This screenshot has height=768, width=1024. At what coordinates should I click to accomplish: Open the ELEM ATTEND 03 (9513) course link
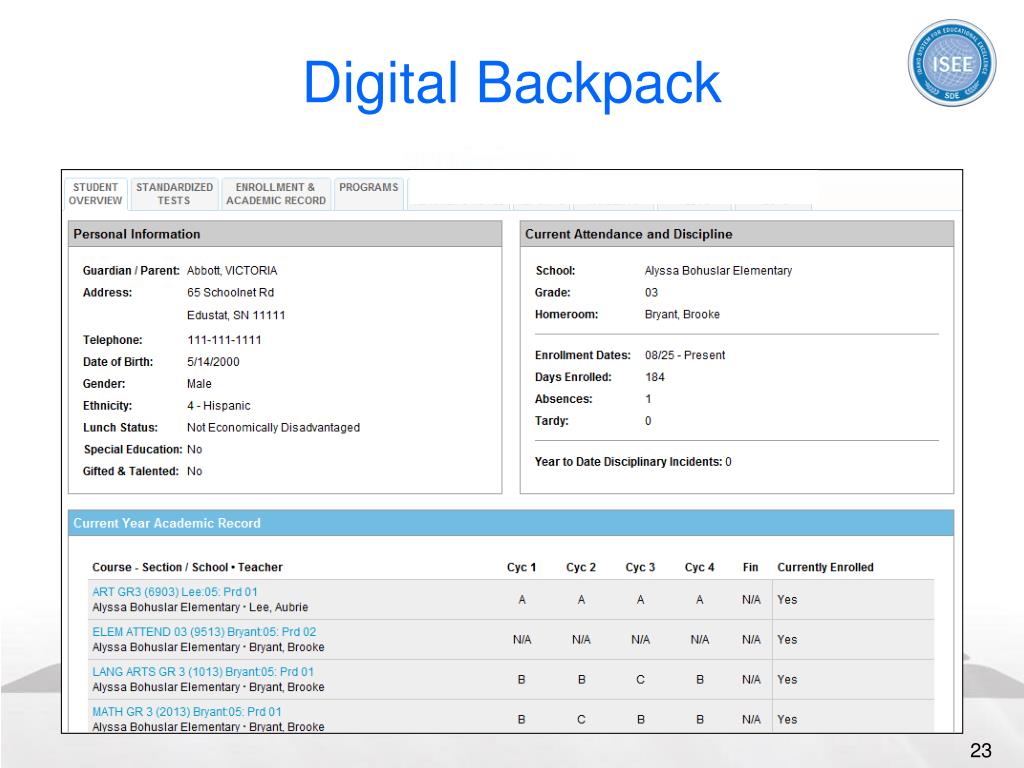point(203,632)
